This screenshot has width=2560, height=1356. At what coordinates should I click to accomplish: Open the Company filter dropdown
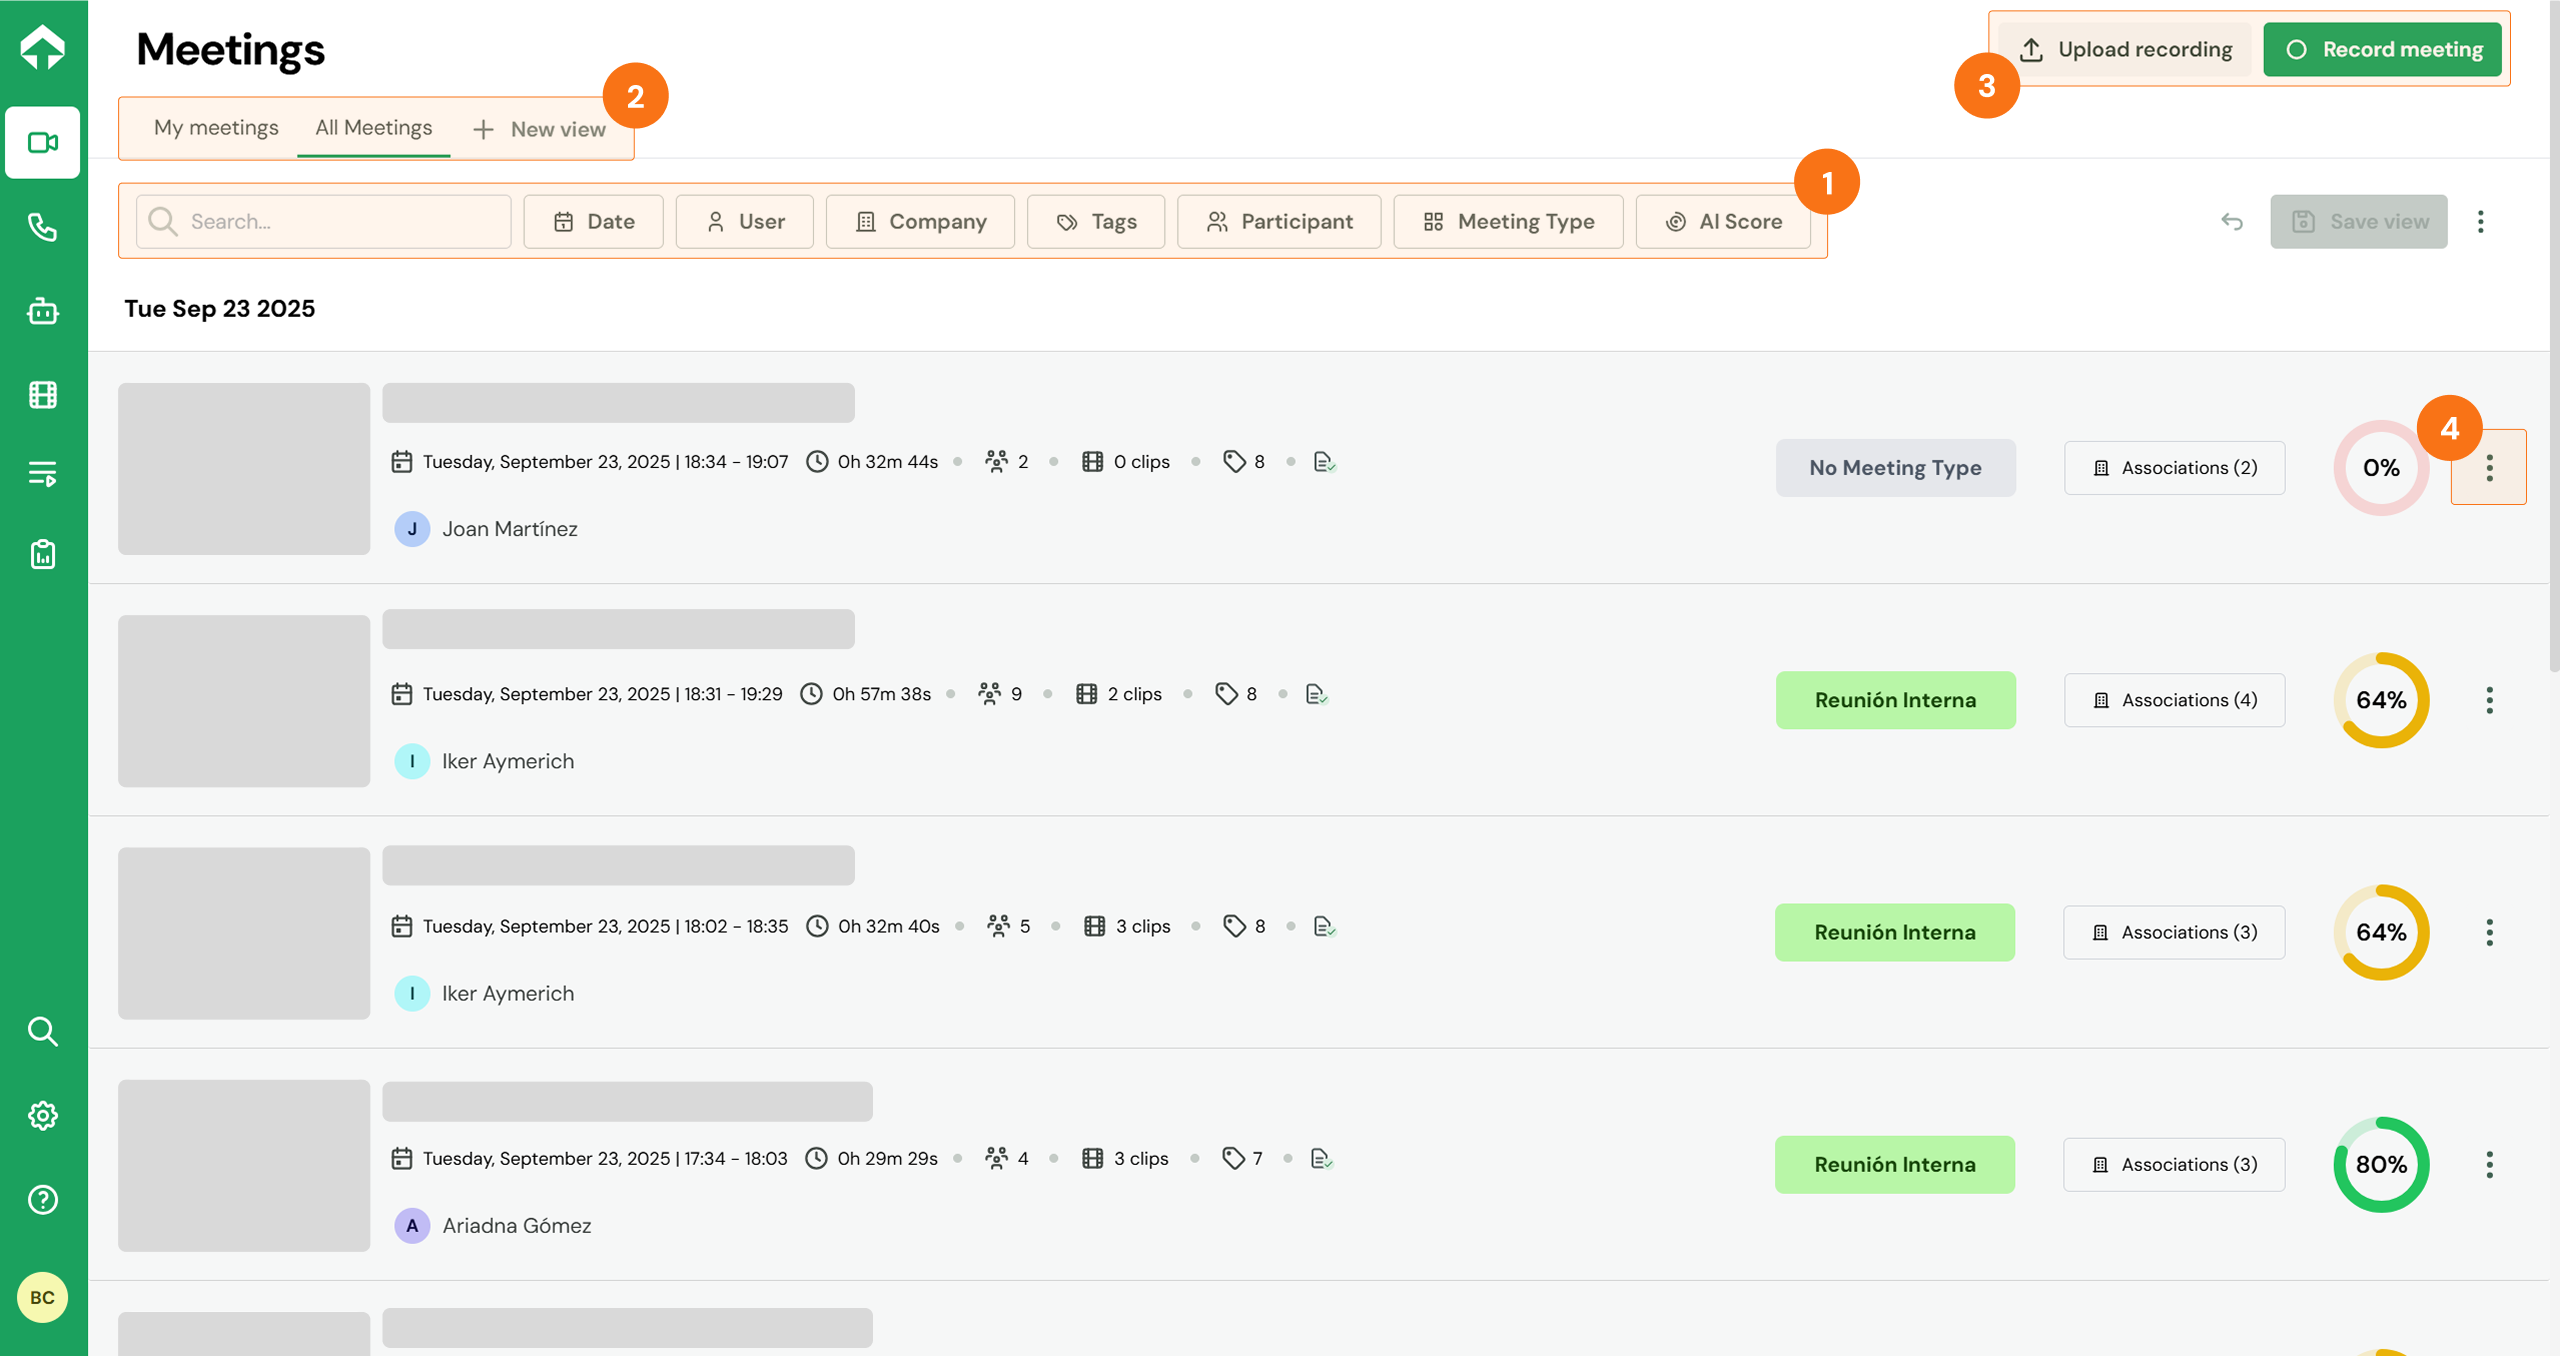point(920,221)
